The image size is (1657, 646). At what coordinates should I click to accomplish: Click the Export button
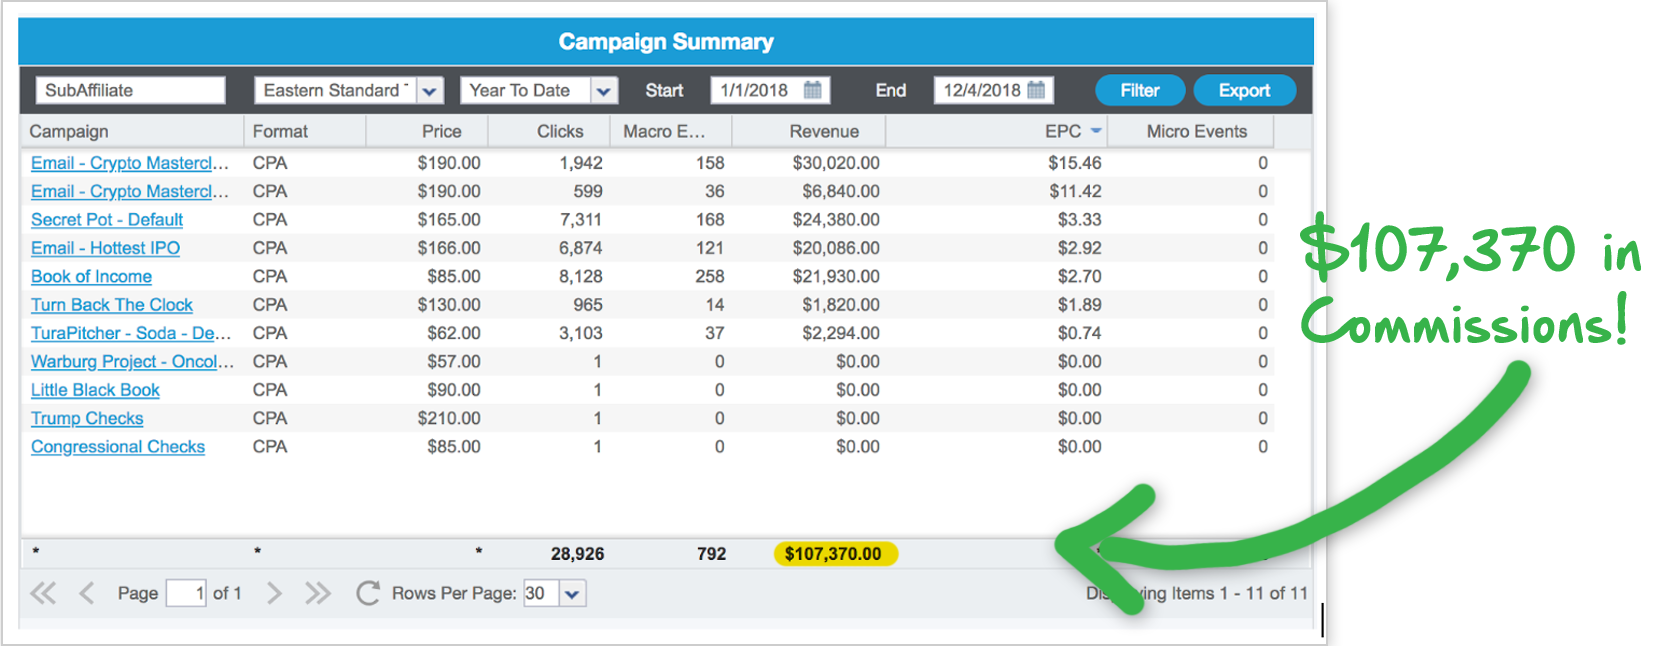pyautogui.click(x=1244, y=90)
